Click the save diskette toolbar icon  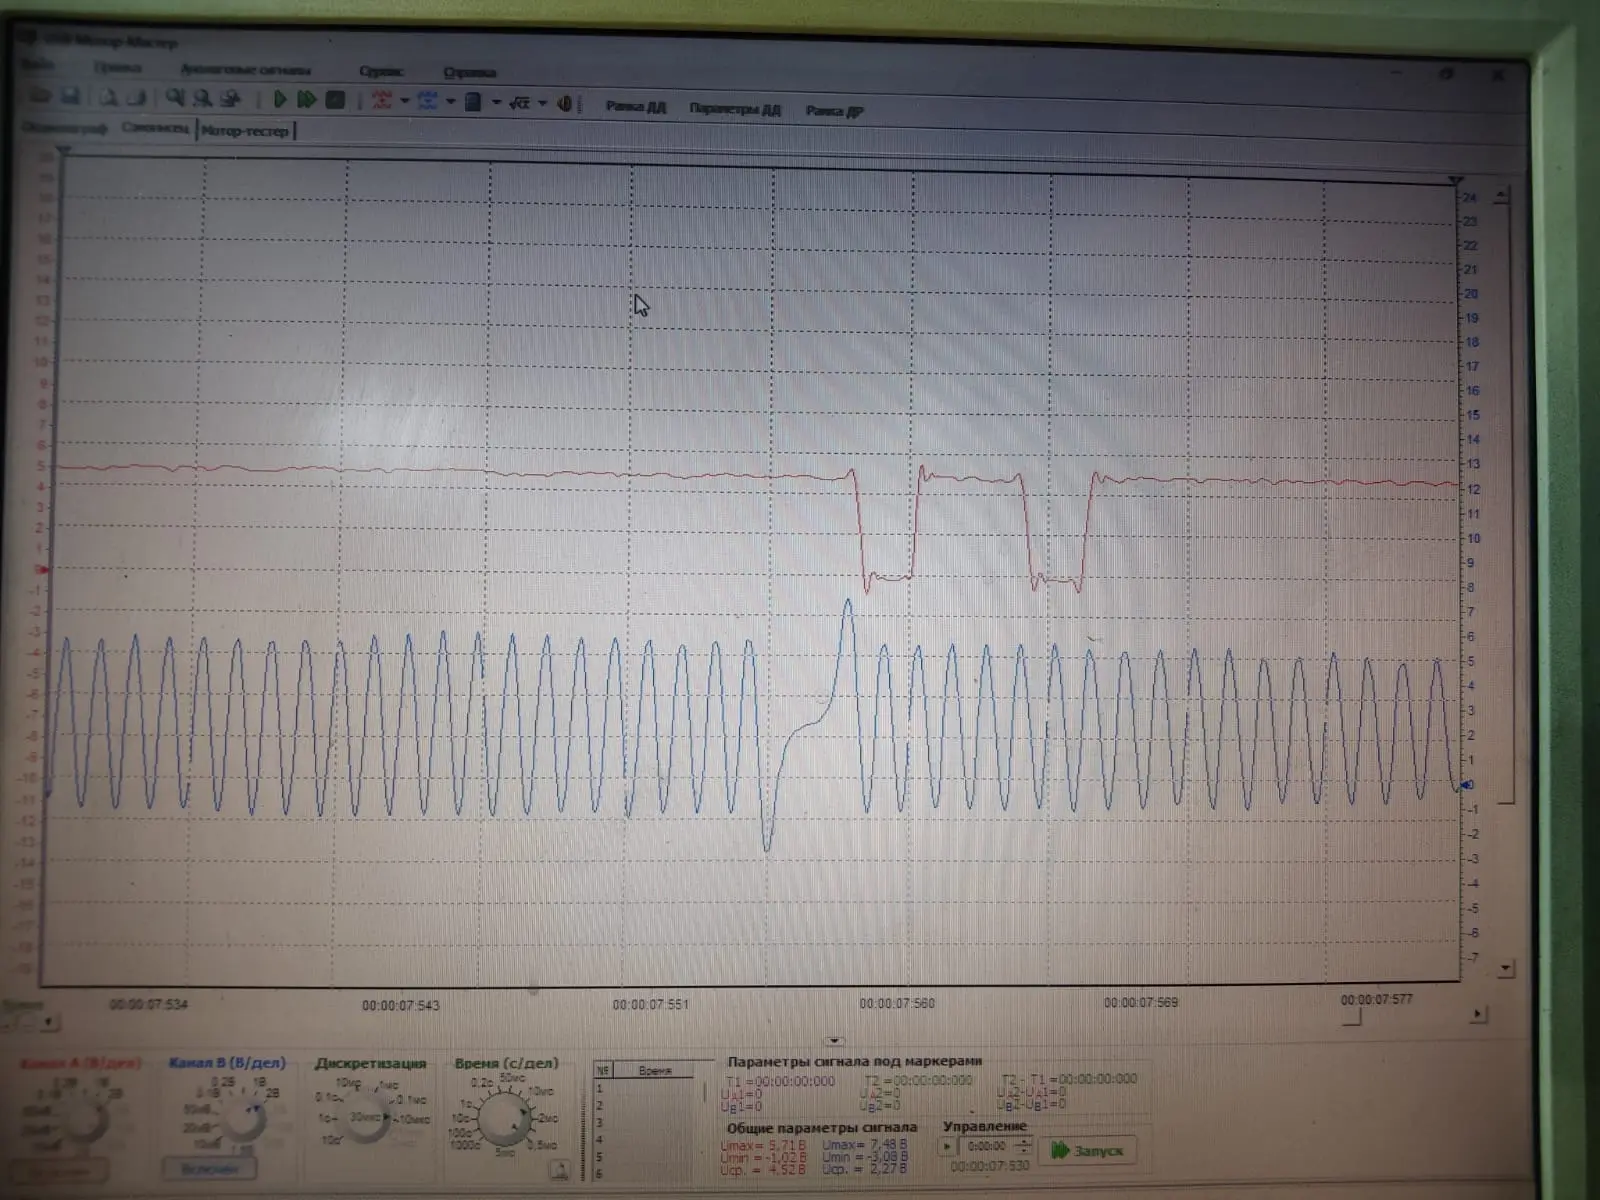(x=70, y=97)
